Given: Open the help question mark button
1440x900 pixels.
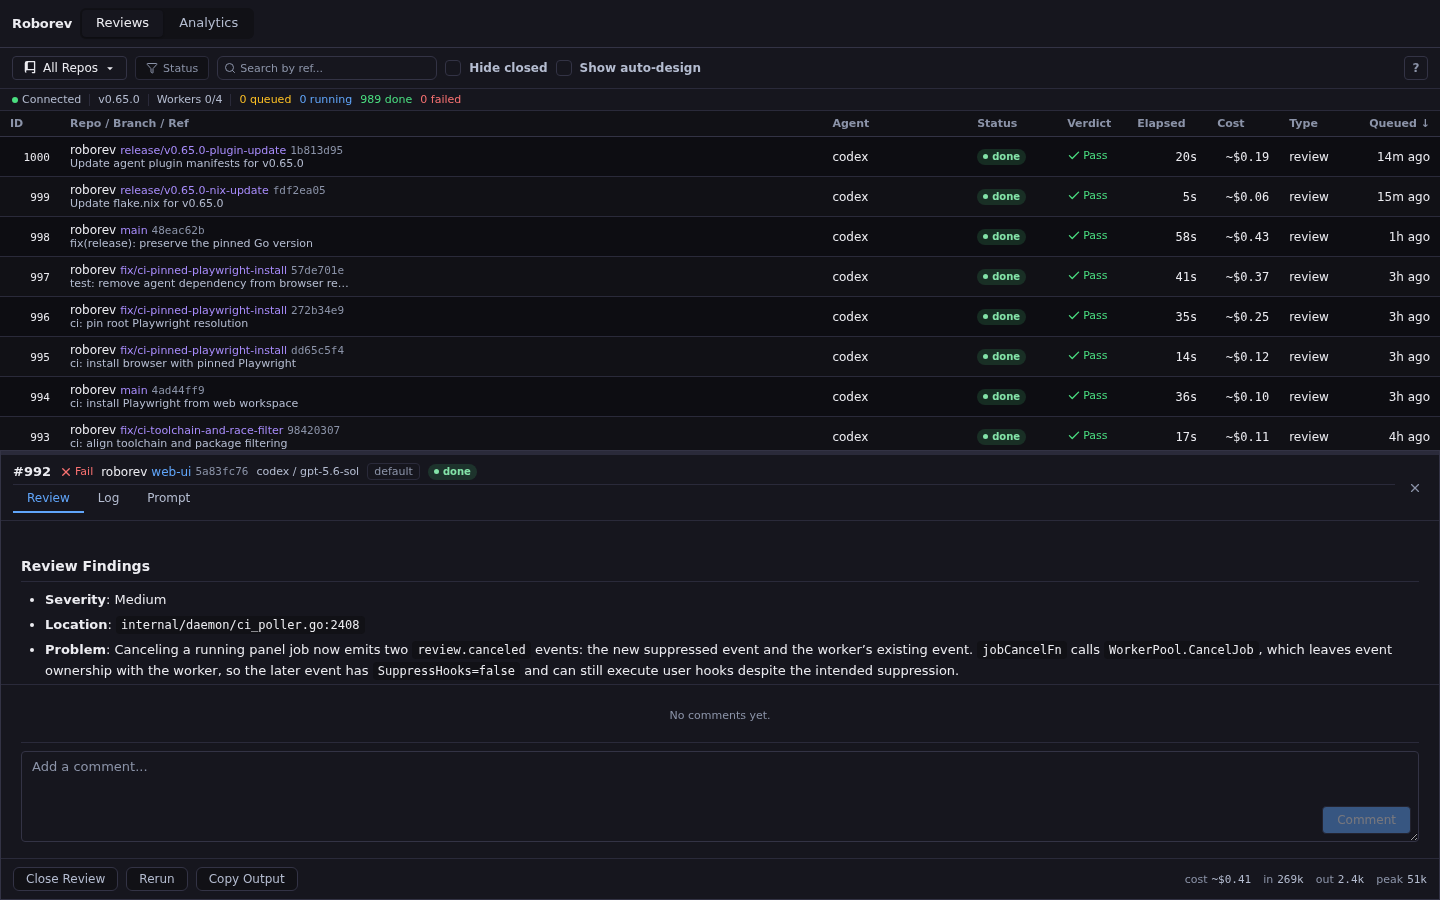Looking at the screenshot, I should tap(1415, 68).
